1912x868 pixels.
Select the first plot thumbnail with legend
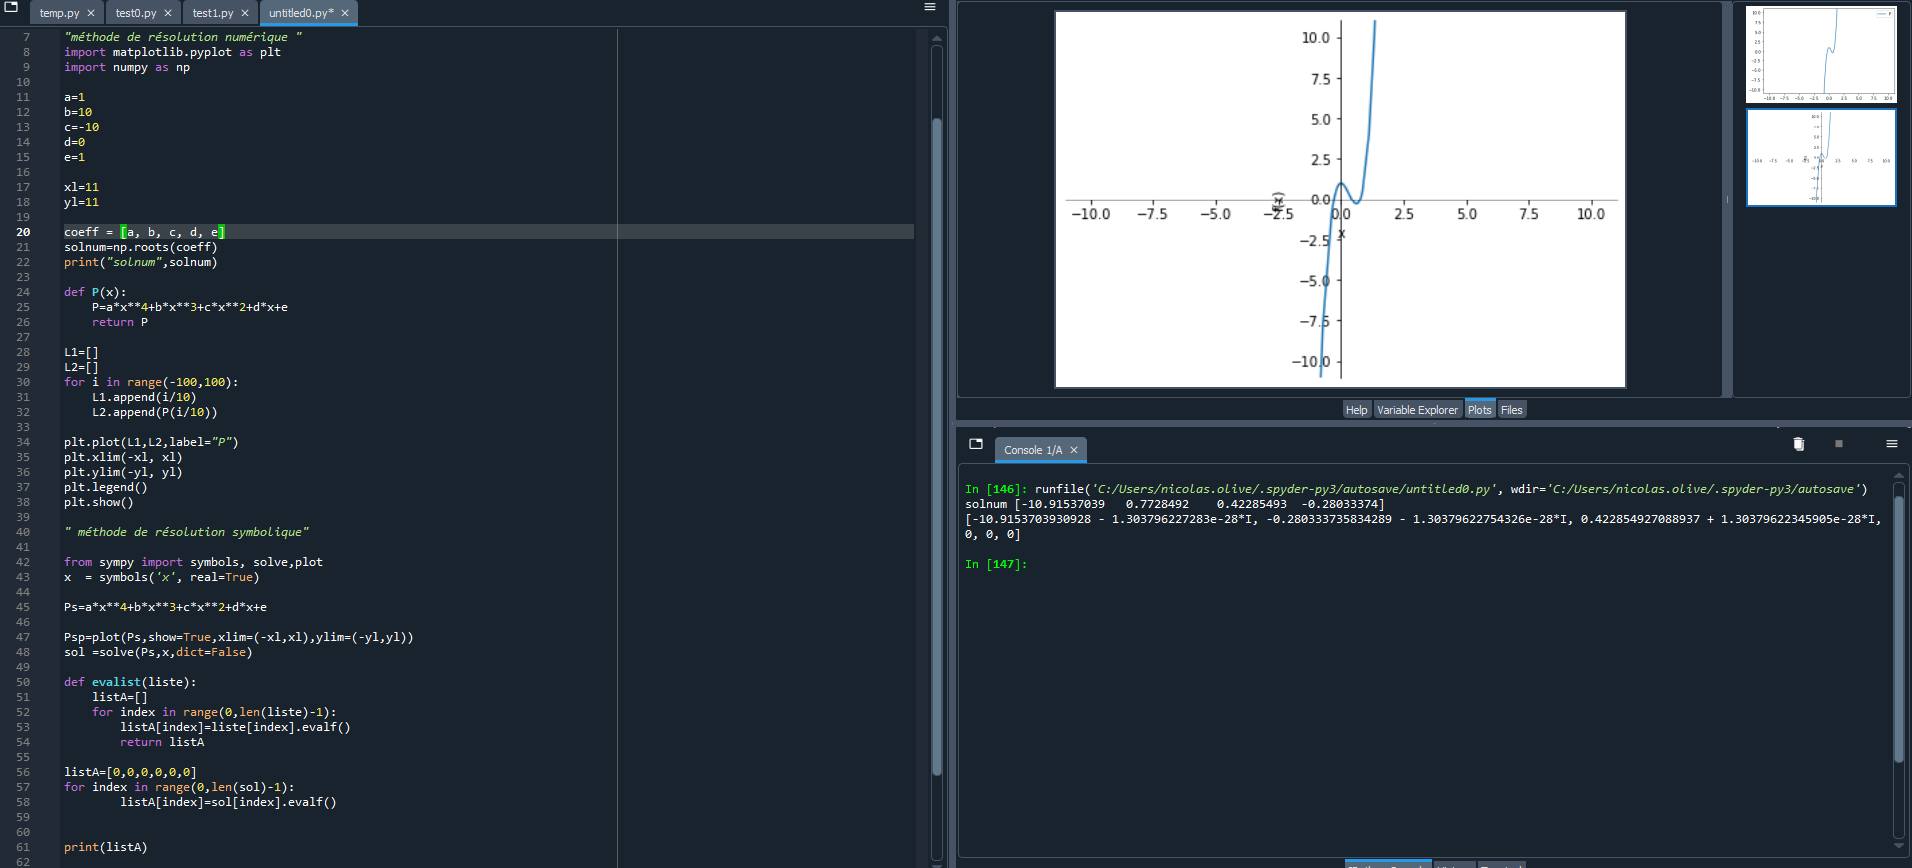tap(1820, 55)
